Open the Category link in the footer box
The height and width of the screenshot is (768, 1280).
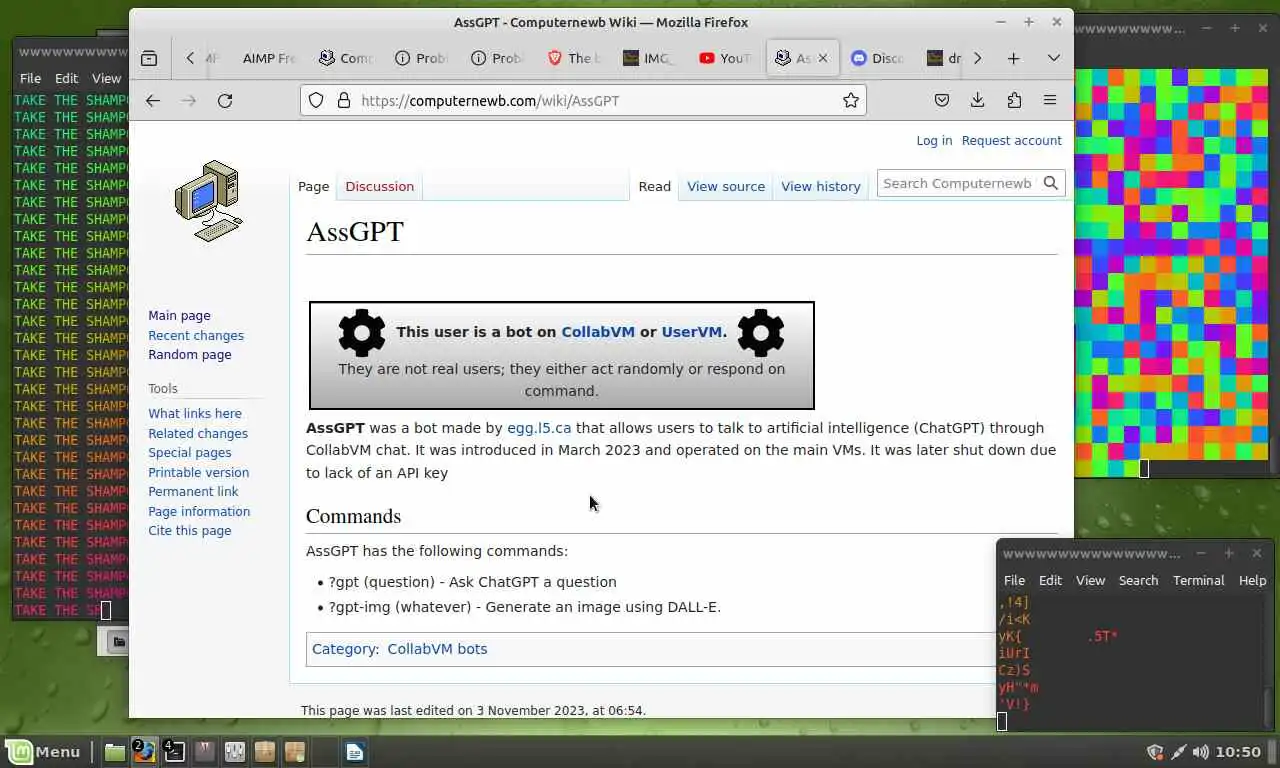pos(344,648)
